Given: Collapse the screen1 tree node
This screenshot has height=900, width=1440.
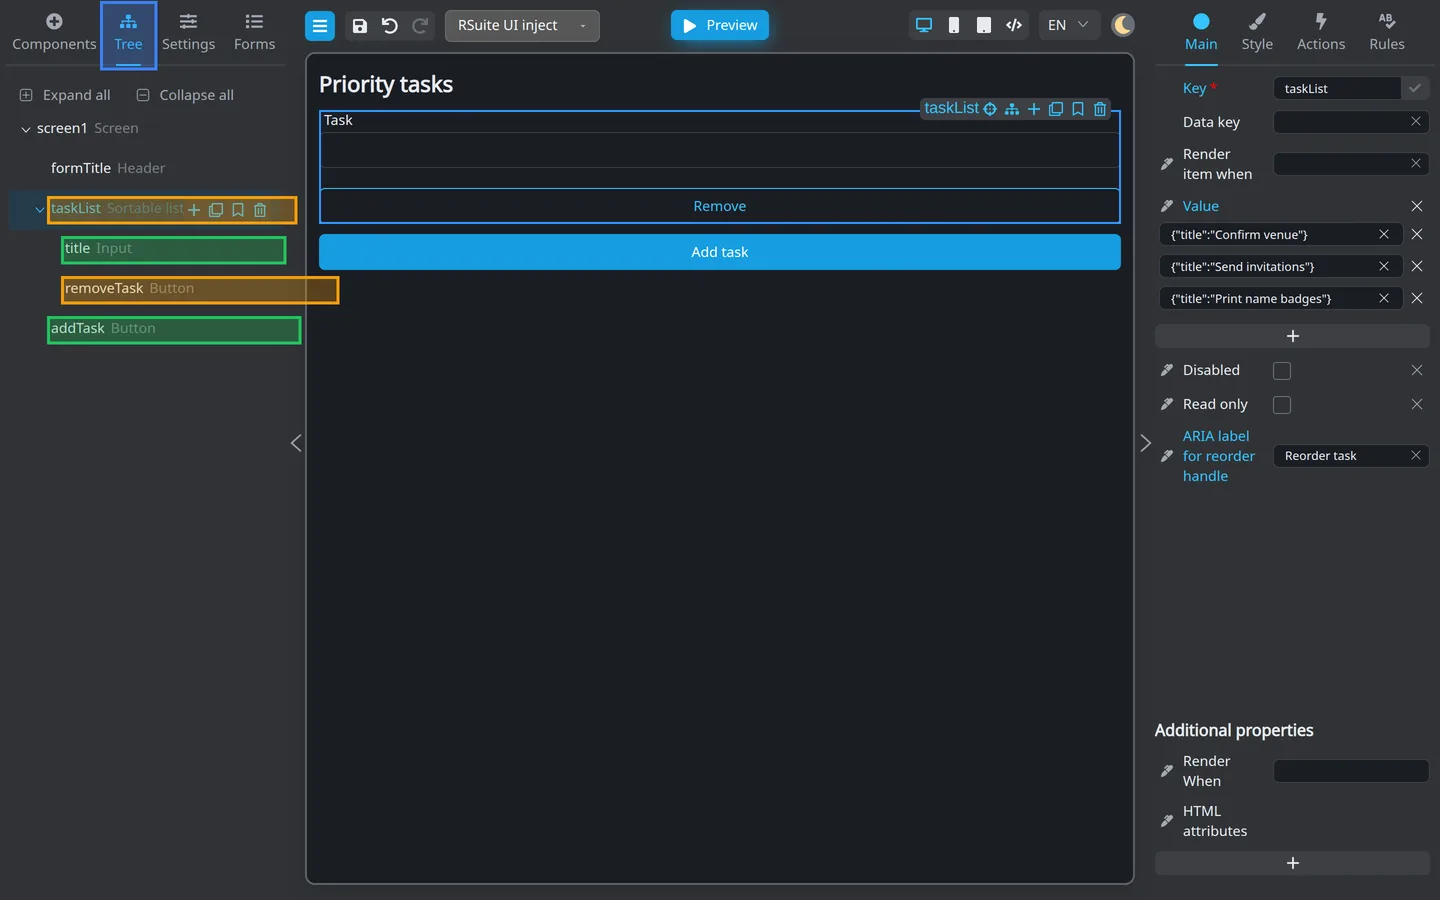Looking at the screenshot, I should pyautogui.click(x=25, y=129).
